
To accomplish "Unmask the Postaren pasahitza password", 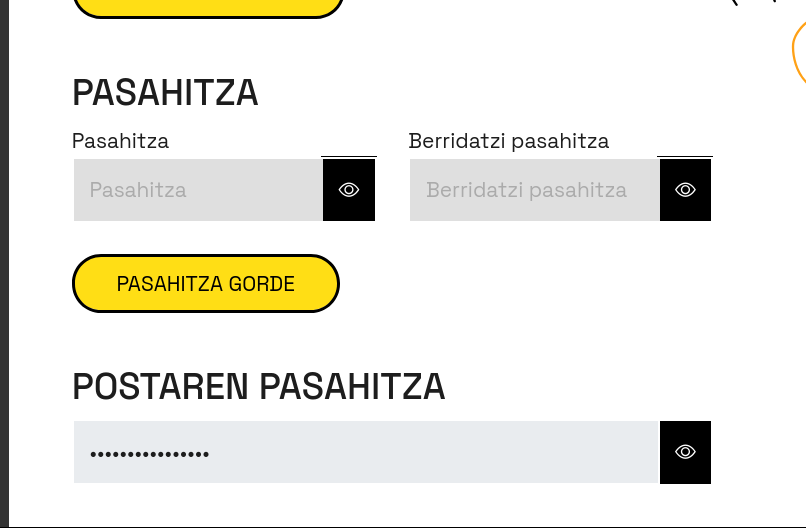I will point(685,452).
